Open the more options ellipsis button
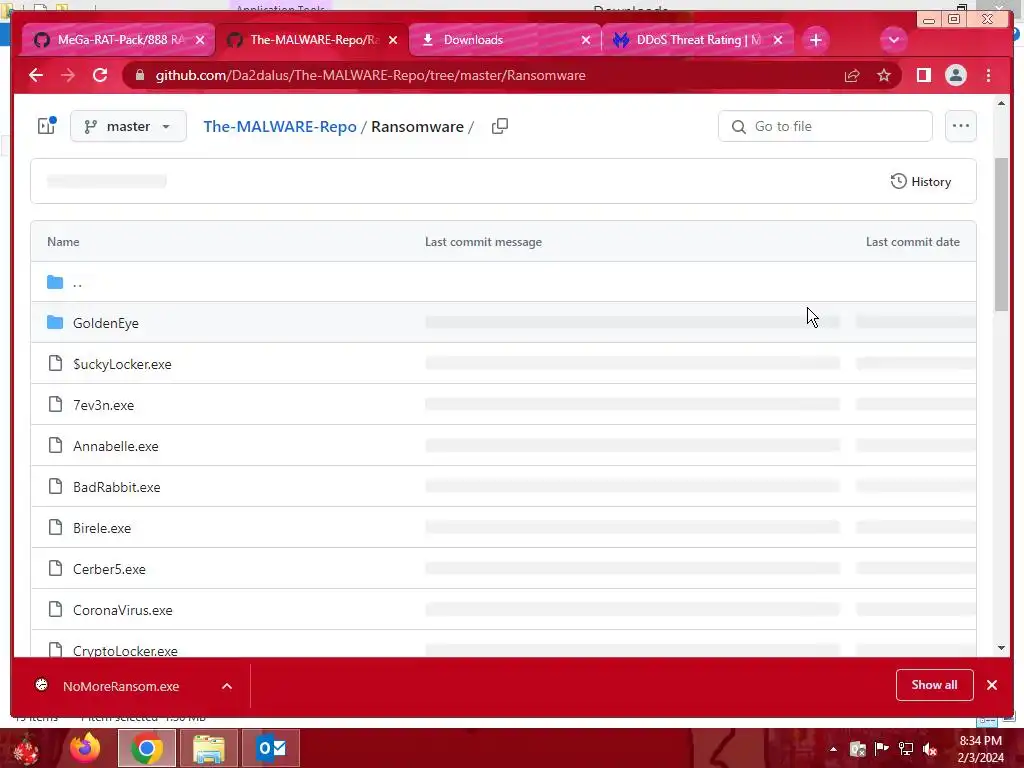1024x768 pixels. coord(961,126)
